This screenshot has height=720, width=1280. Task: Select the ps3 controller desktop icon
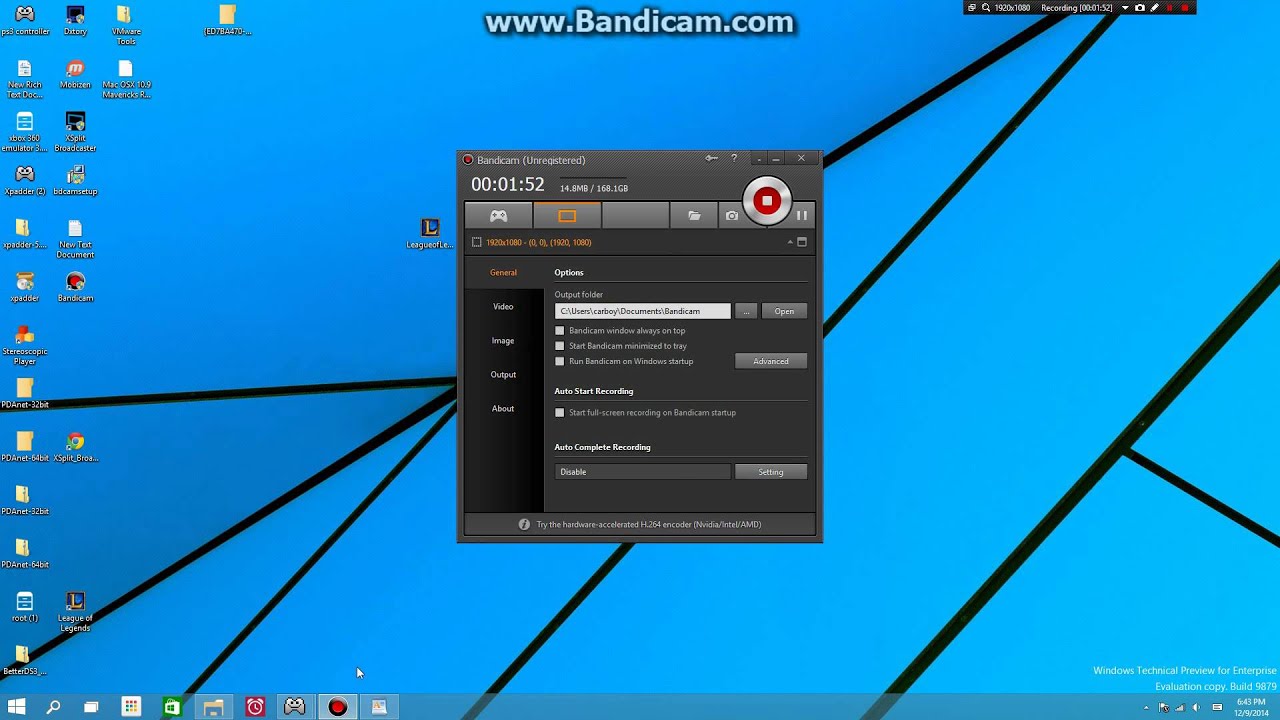[x=25, y=20]
